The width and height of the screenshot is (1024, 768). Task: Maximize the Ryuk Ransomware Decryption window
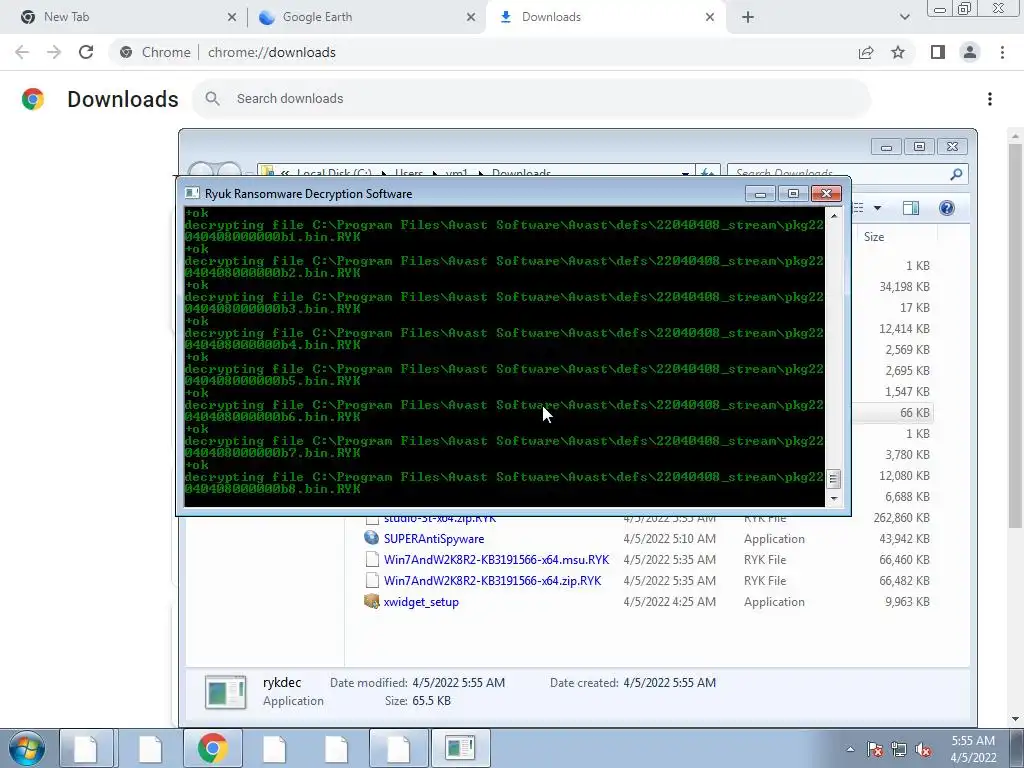pos(793,193)
